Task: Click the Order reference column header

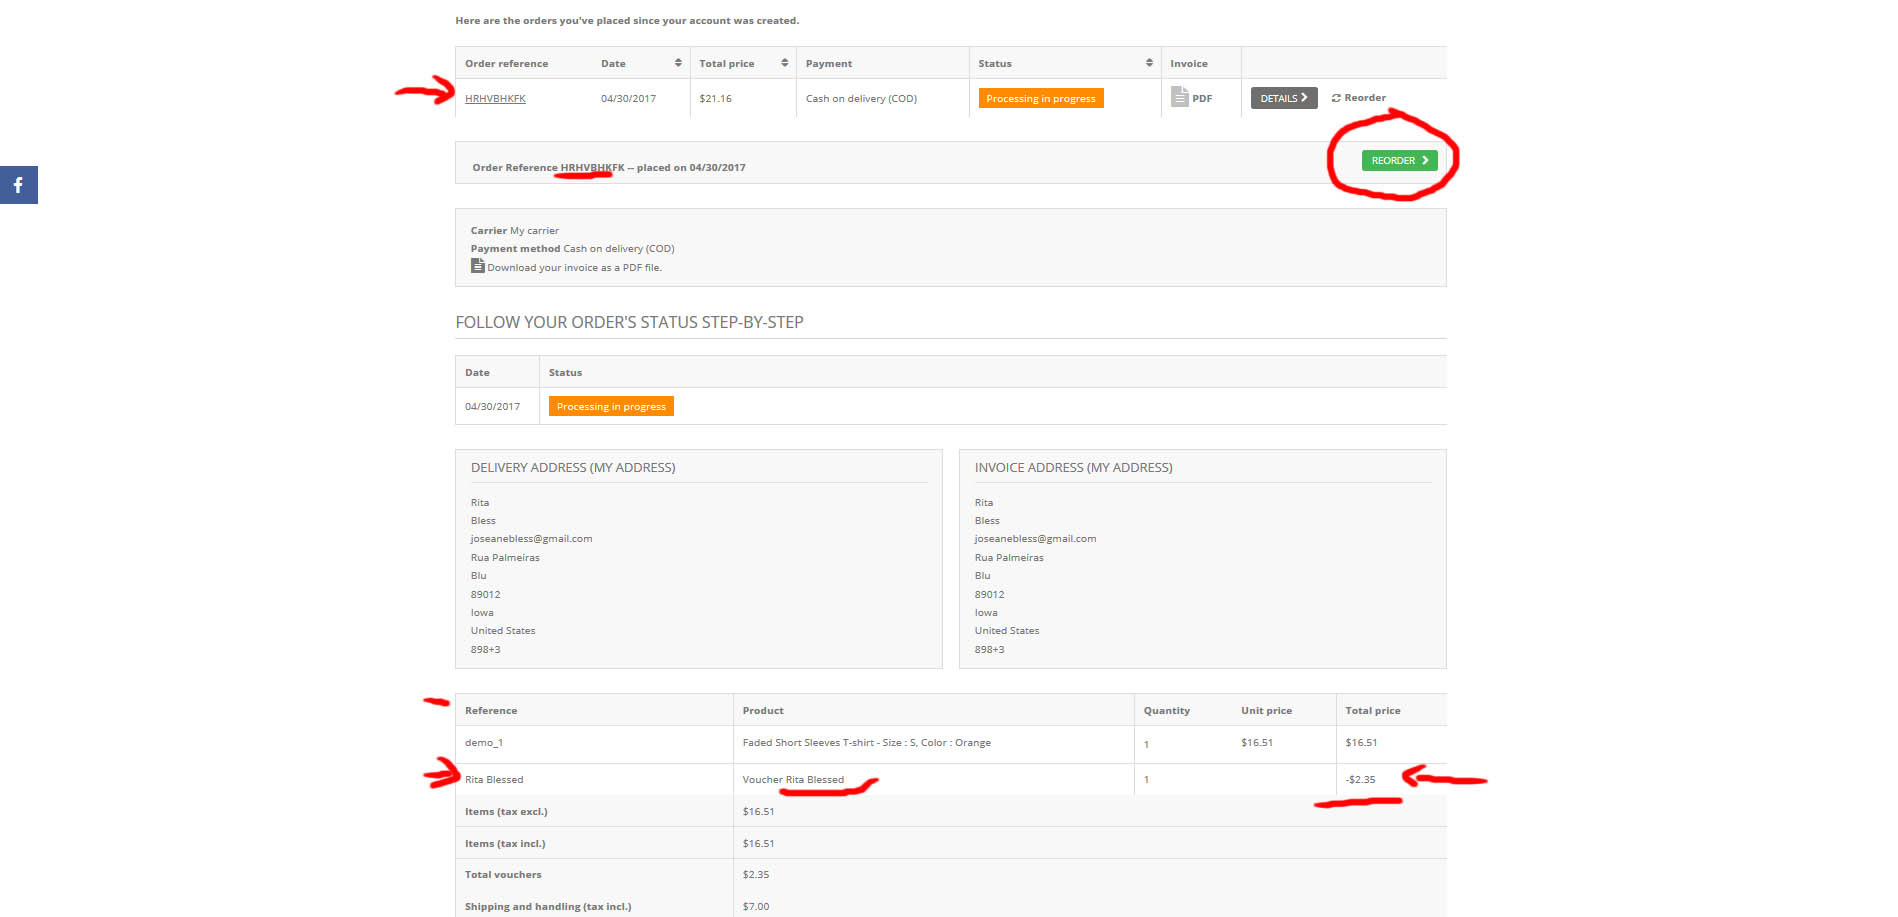Action: pyautogui.click(x=506, y=63)
